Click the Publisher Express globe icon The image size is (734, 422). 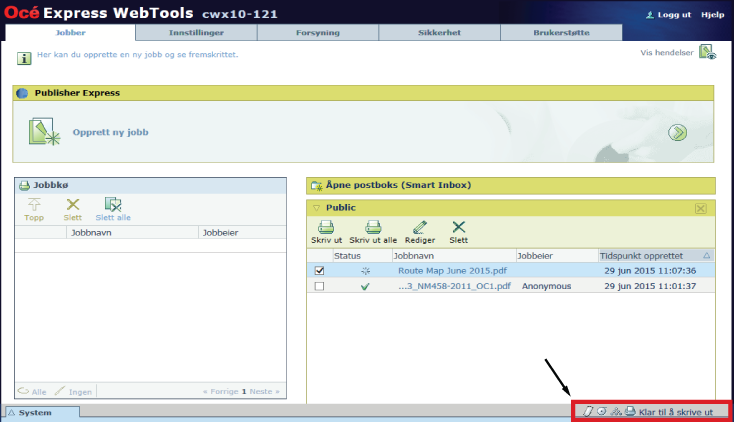tap(22, 93)
